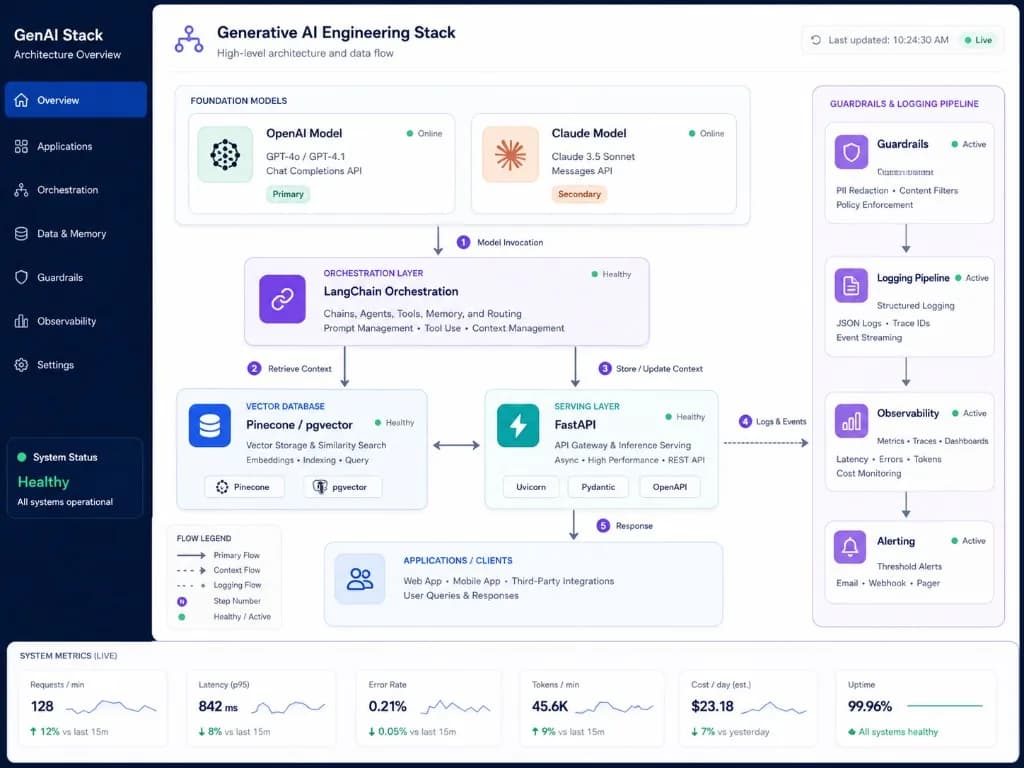Click the Uvicorn chip
This screenshot has width=1024, height=768.
531,487
